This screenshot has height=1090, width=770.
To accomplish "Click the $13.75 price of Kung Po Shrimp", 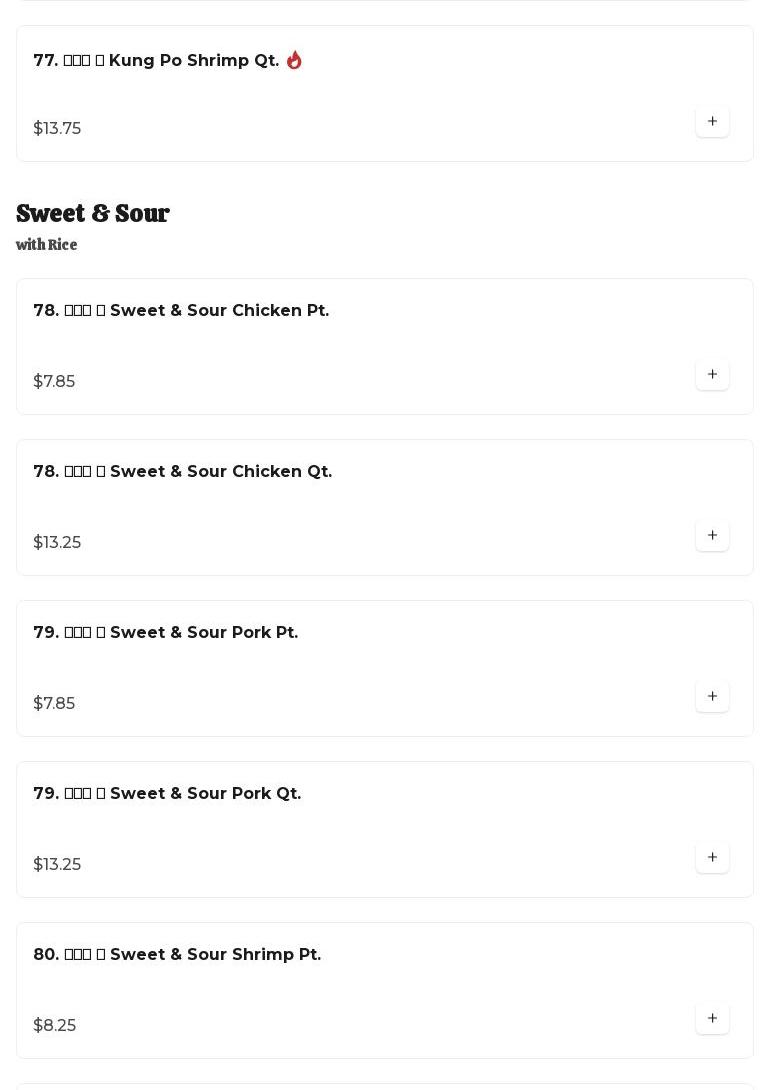I will click(57, 129).
